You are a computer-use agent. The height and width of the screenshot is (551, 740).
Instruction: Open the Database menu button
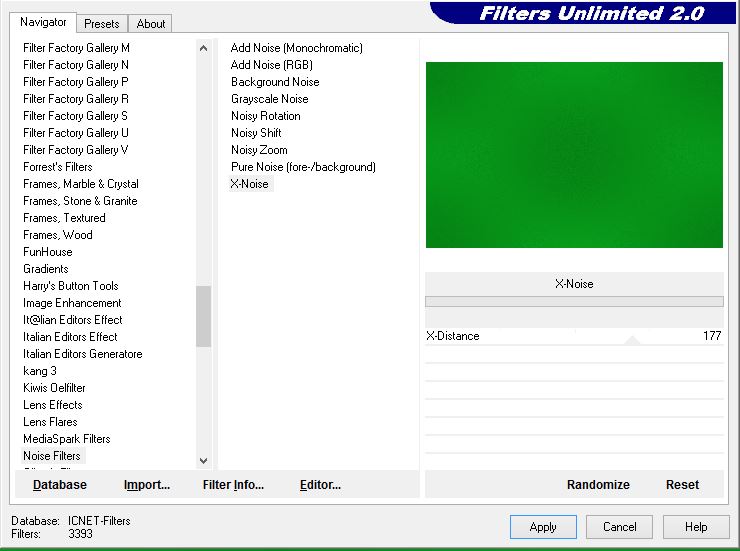pos(60,485)
